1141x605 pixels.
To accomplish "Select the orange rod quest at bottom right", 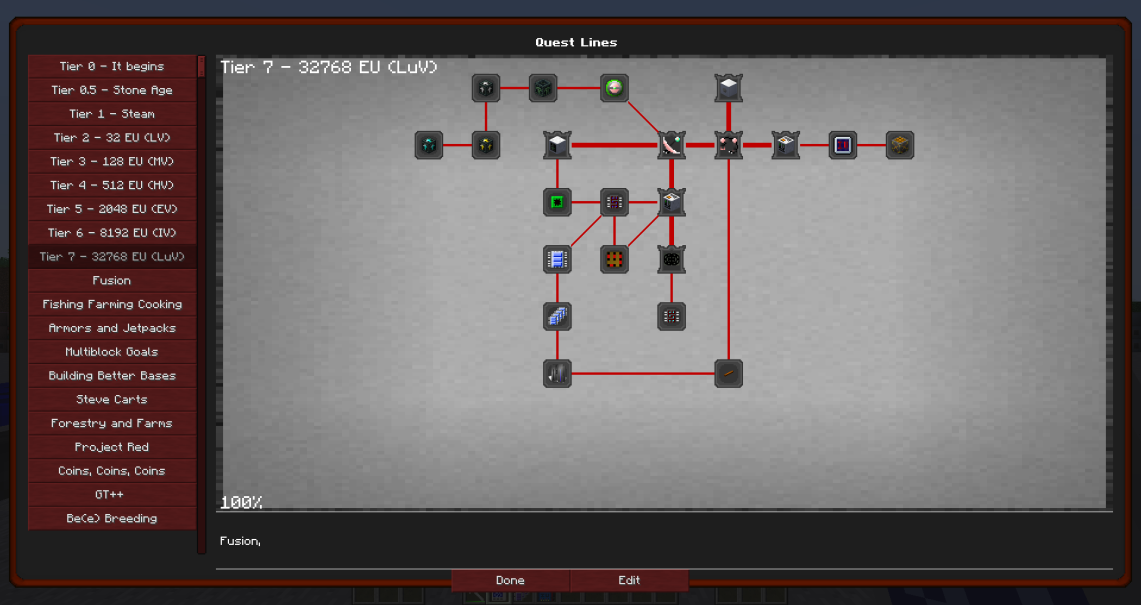I will coord(727,373).
